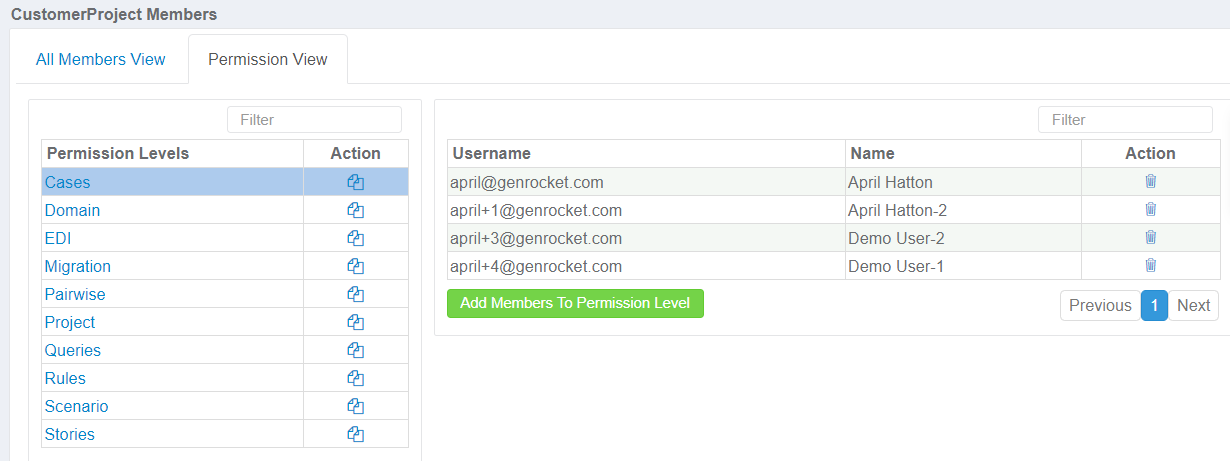Click the copy icon in Domain row
1230x461 pixels.
[x=355, y=210]
